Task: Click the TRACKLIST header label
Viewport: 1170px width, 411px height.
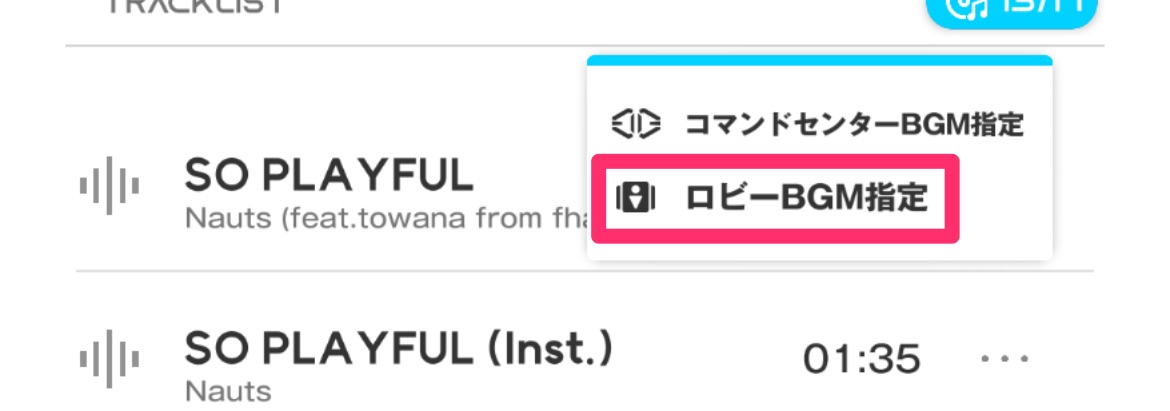Action: click(195, 6)
